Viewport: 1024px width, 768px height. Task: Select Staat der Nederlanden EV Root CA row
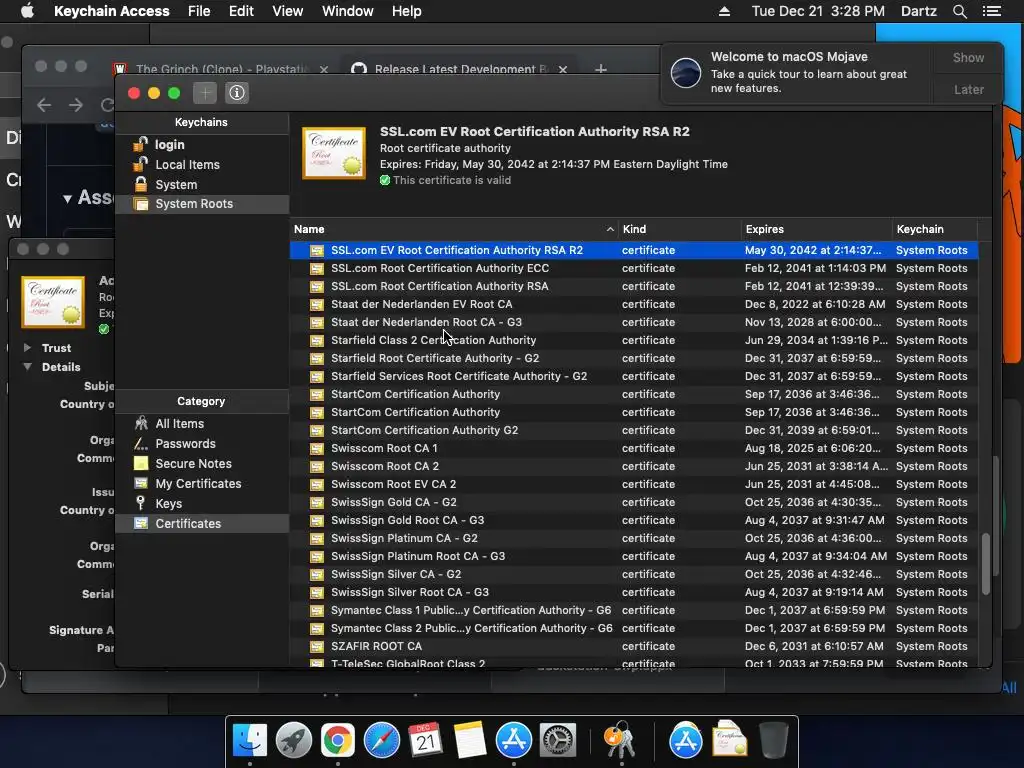(633, 304)
